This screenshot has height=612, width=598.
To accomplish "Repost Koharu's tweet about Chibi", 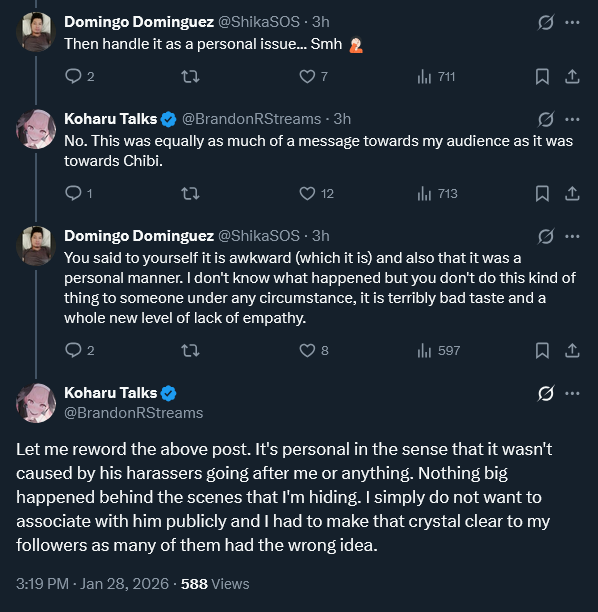I will click(190, 193).
